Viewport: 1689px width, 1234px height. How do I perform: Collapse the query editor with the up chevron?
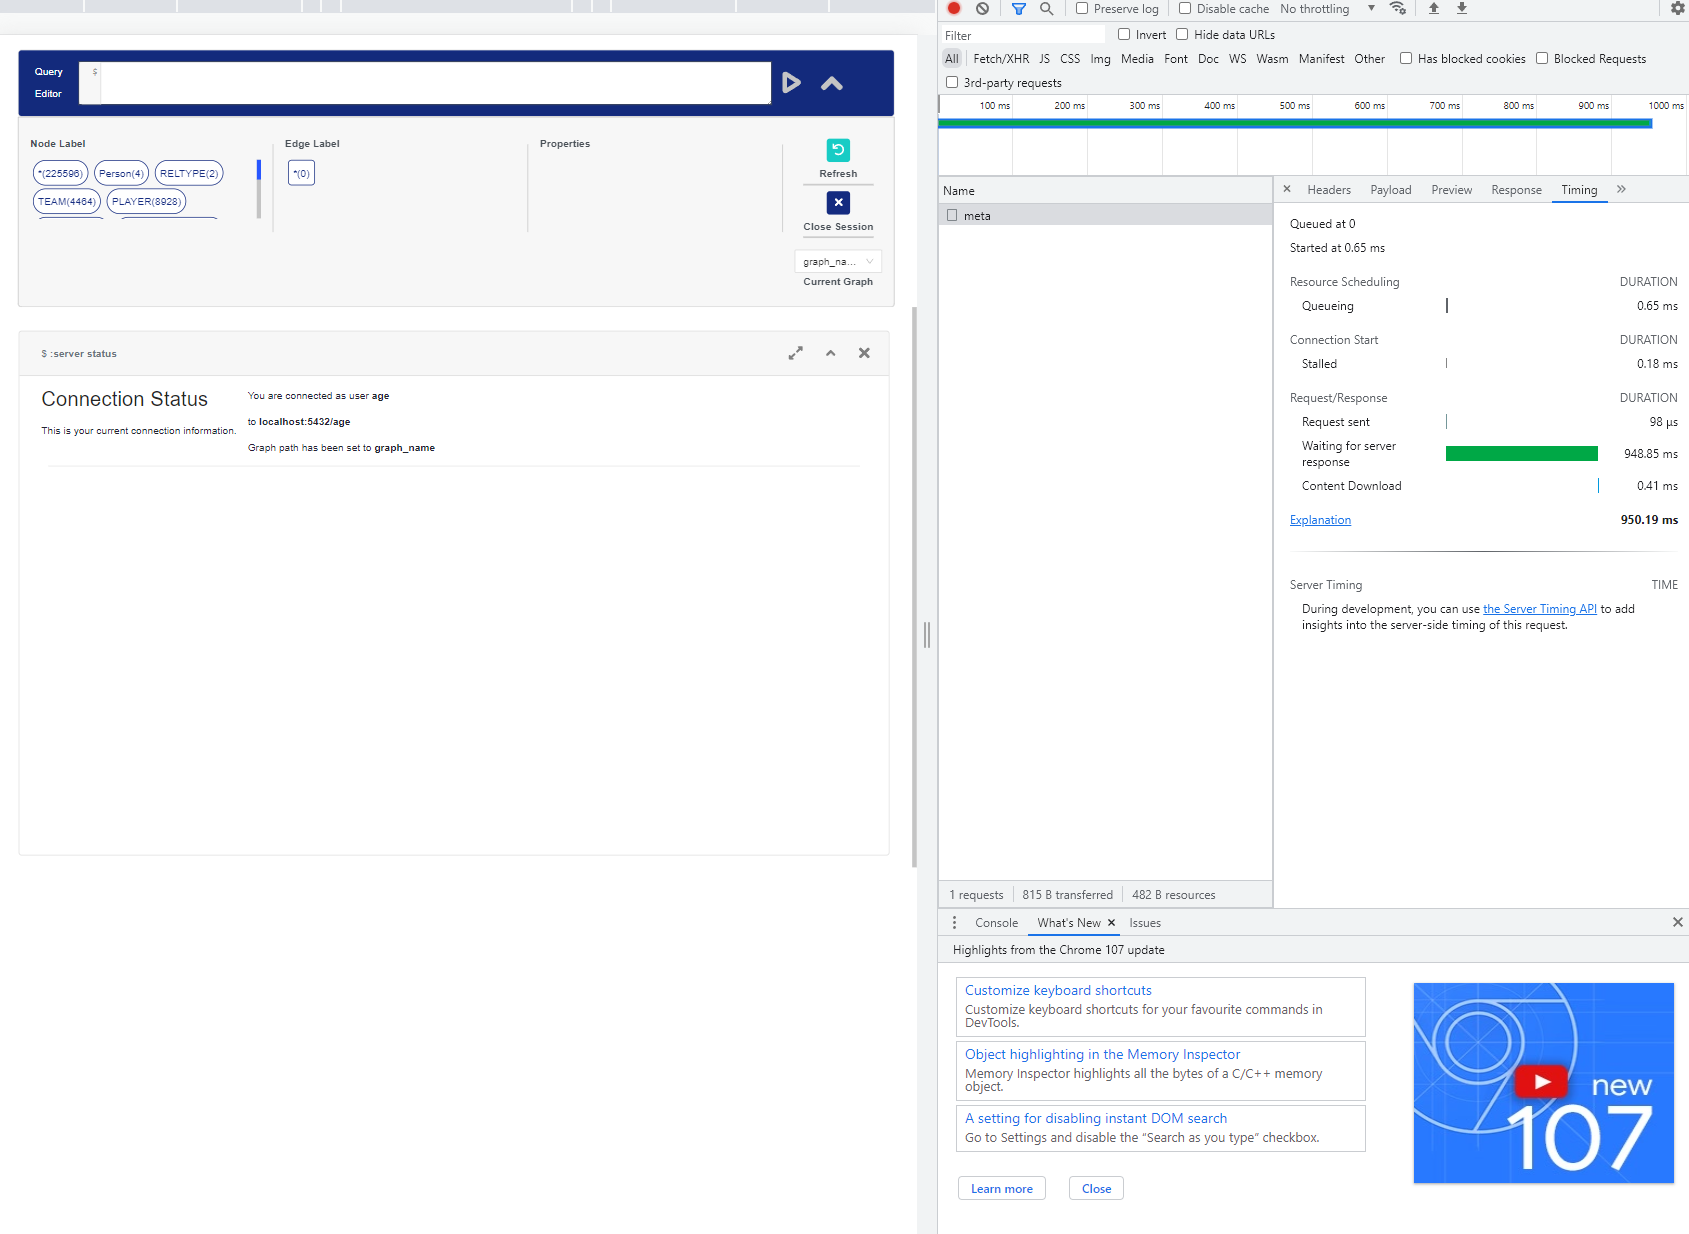tap(832, 84)
